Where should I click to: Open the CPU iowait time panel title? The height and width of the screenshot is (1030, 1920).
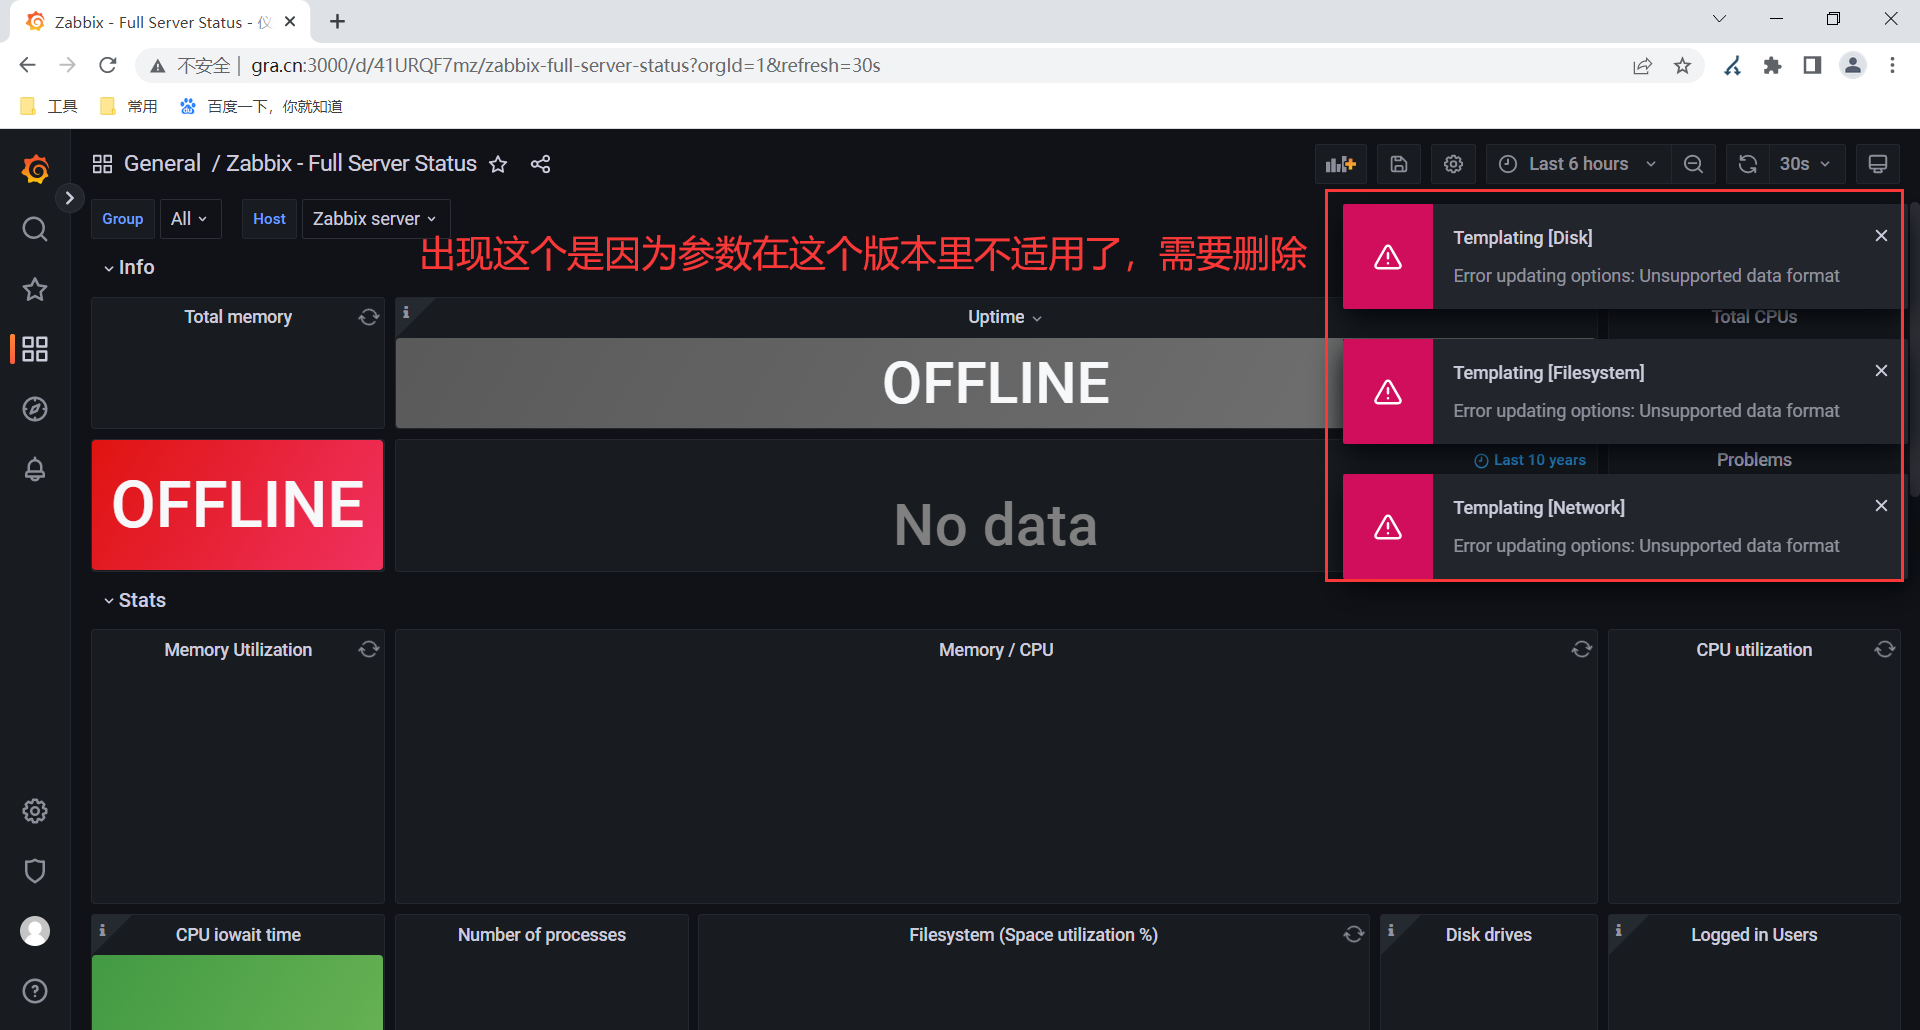tap(238, 935)
